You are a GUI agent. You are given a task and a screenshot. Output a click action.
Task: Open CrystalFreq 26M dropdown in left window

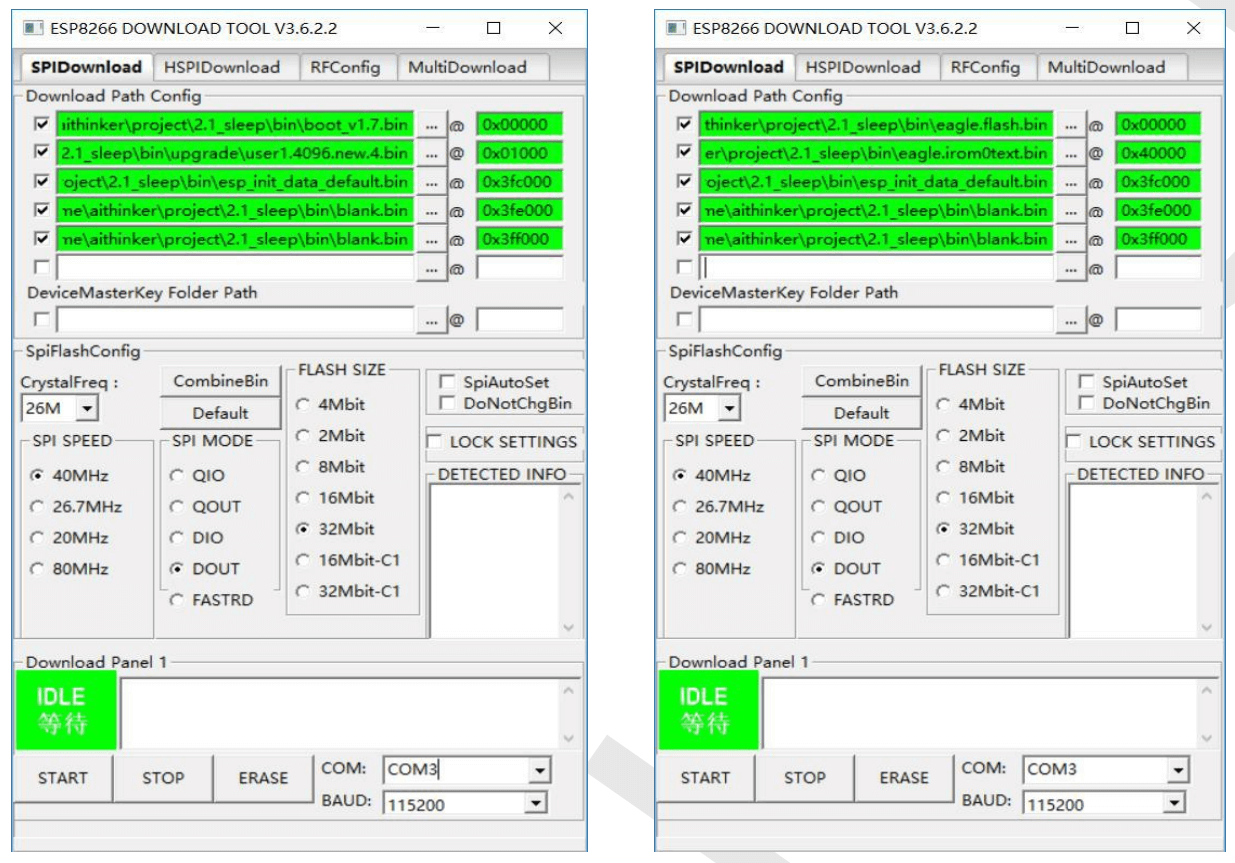pyautogui.click(x=87, y=409)
